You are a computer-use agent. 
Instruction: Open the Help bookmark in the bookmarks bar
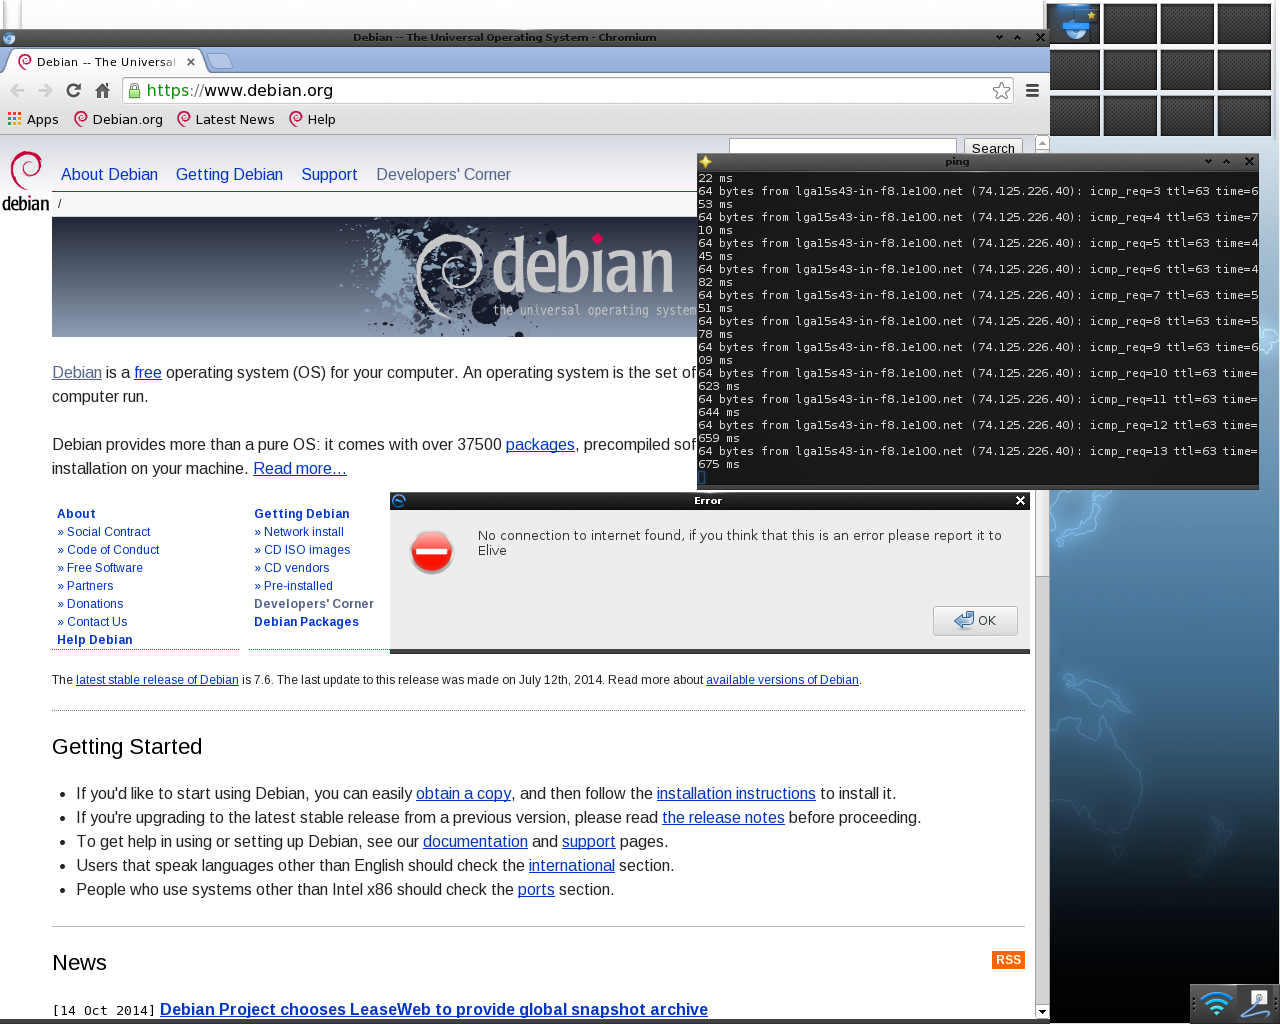point(312,119)
